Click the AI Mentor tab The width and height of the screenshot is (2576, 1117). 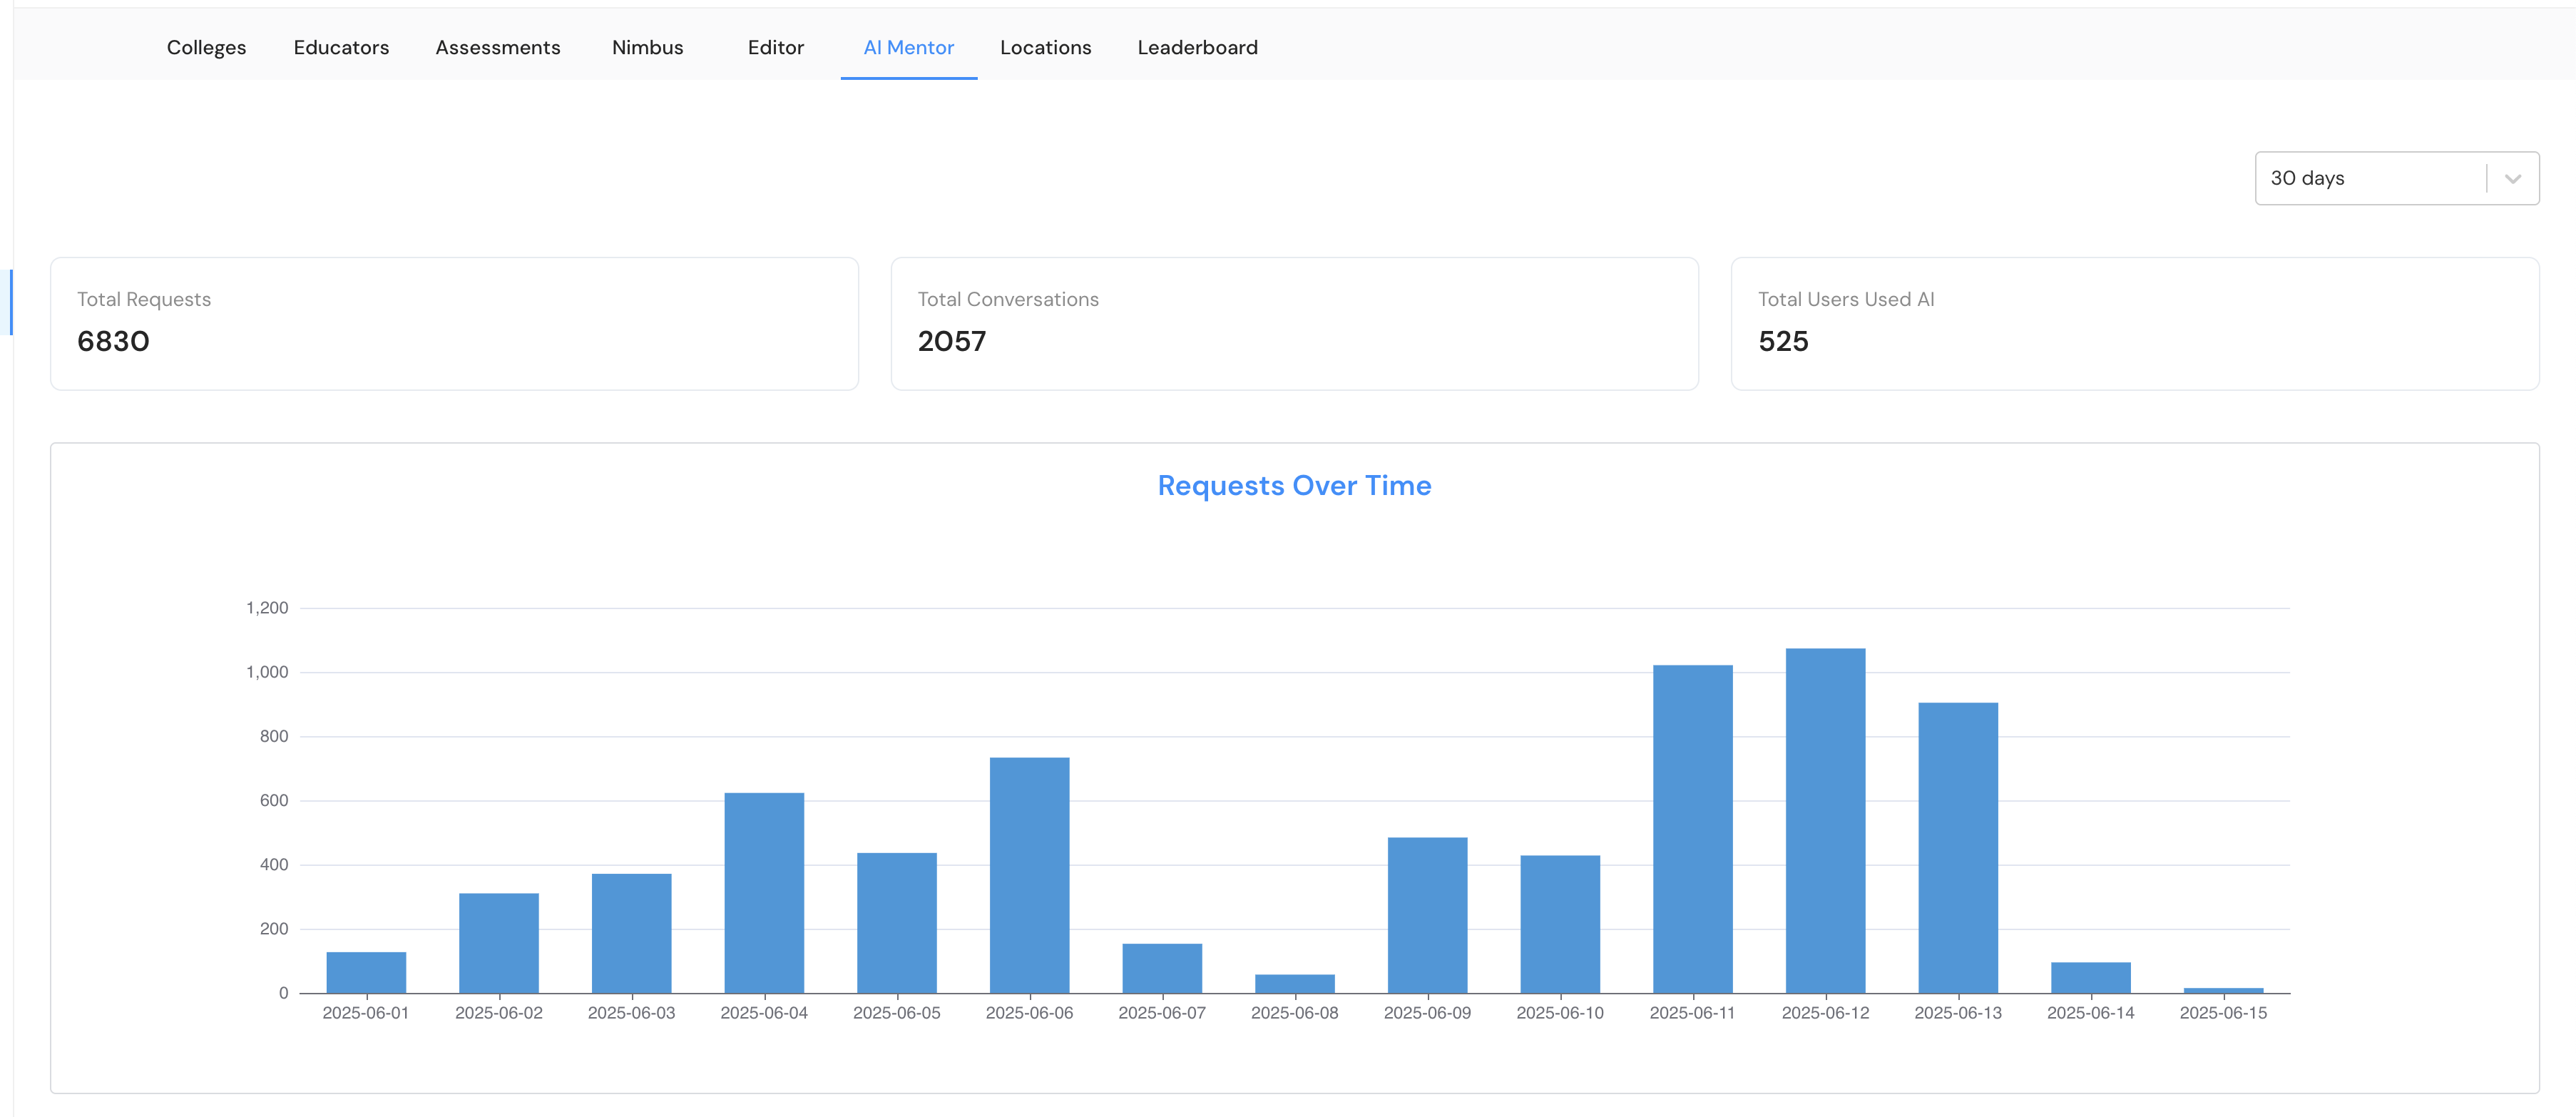click(908, 47)
